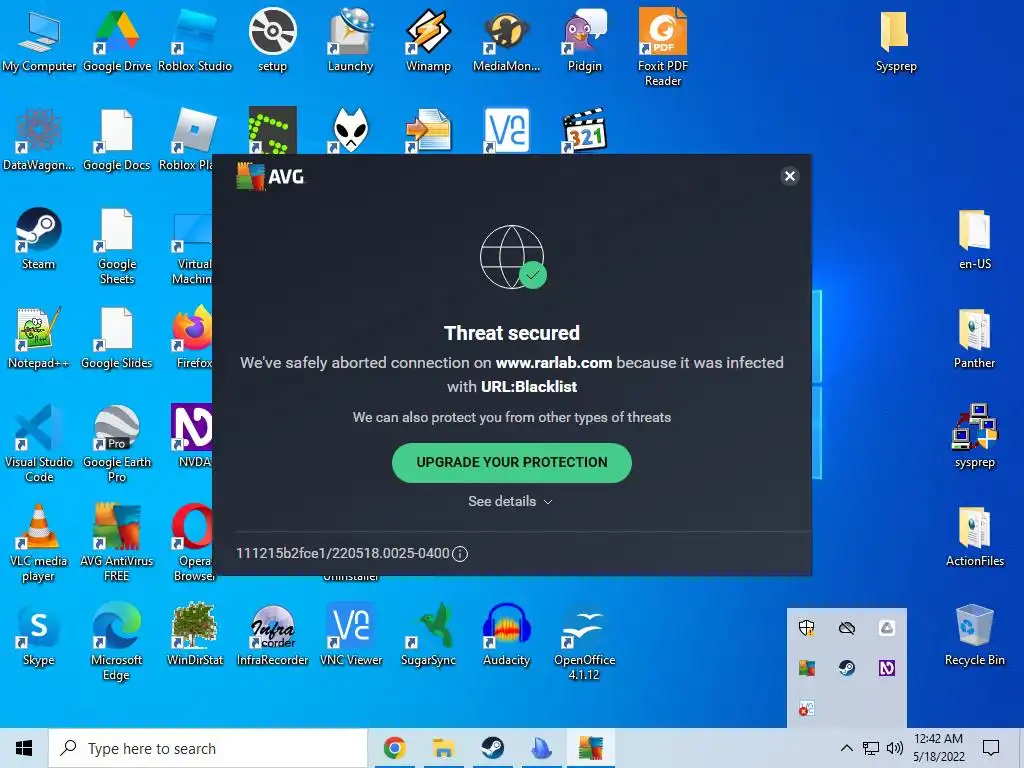Open Google Drive desktop shortcut
The width and height of the screenshot is (1024, 768).
[x=117, y=41]
